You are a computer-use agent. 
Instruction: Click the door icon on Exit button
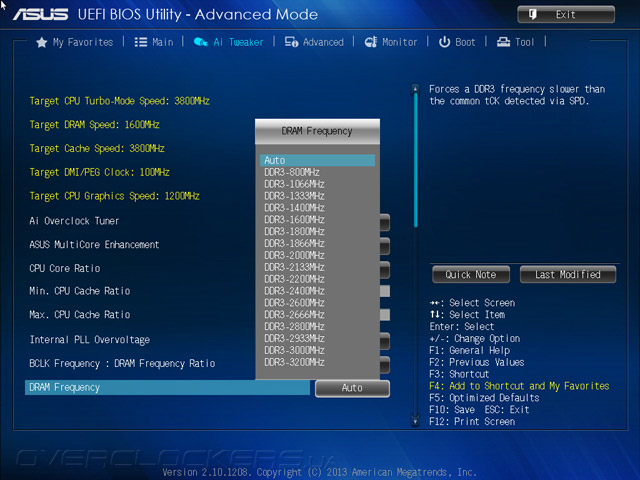[533, 15]
